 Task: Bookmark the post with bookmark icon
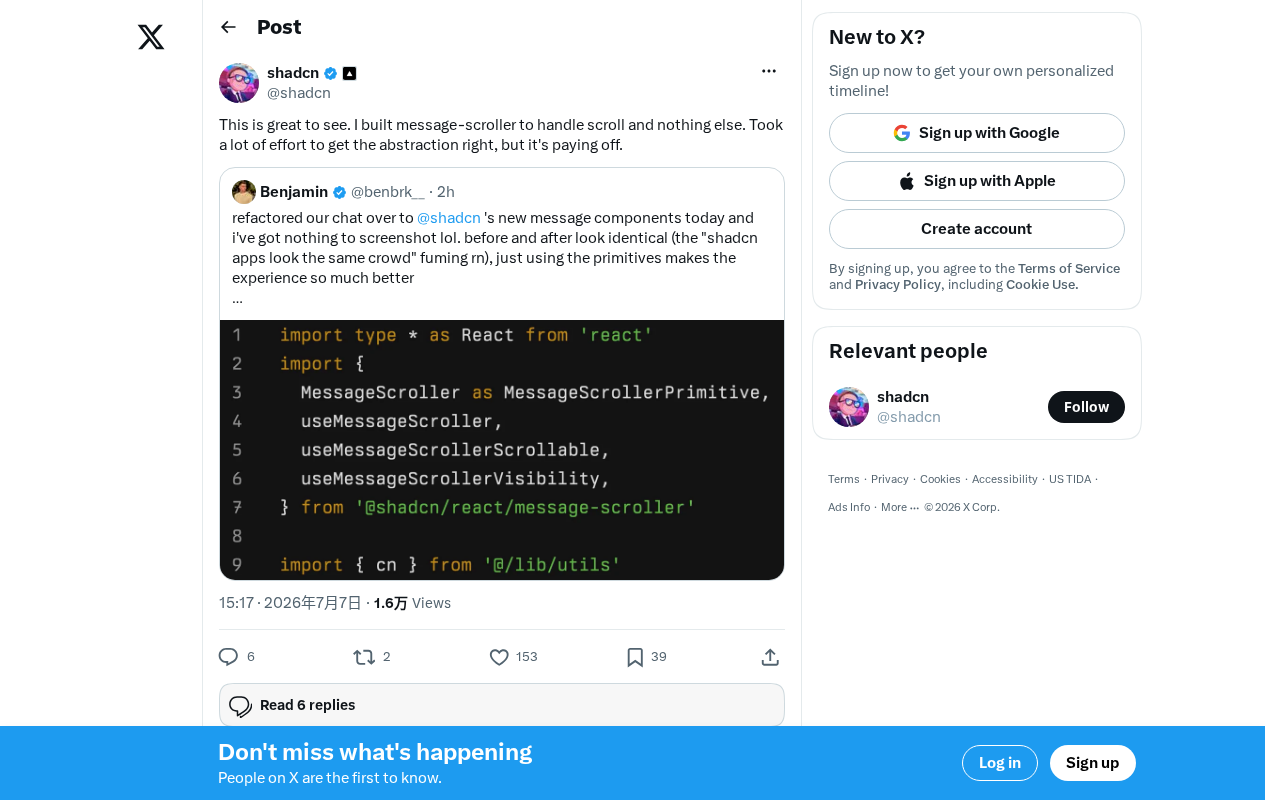635,657
